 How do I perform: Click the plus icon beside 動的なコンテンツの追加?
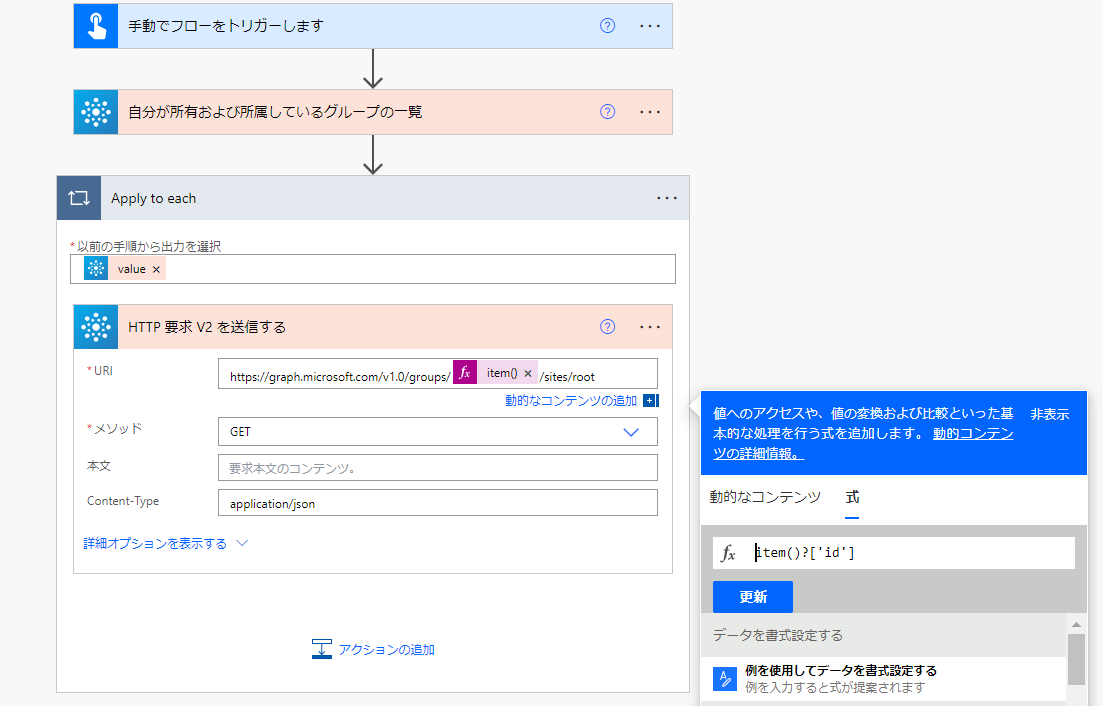(x=651, y=401)
